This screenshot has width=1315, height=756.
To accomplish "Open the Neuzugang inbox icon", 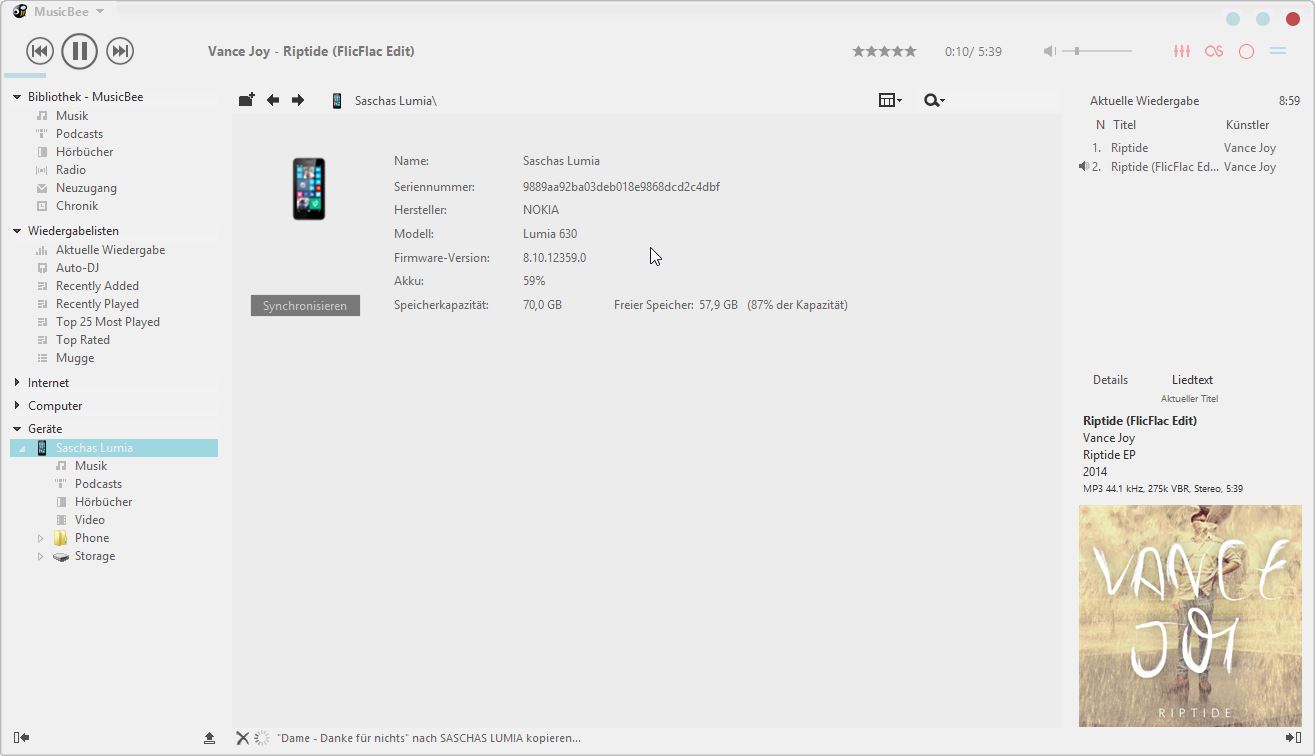I will 42,188.
